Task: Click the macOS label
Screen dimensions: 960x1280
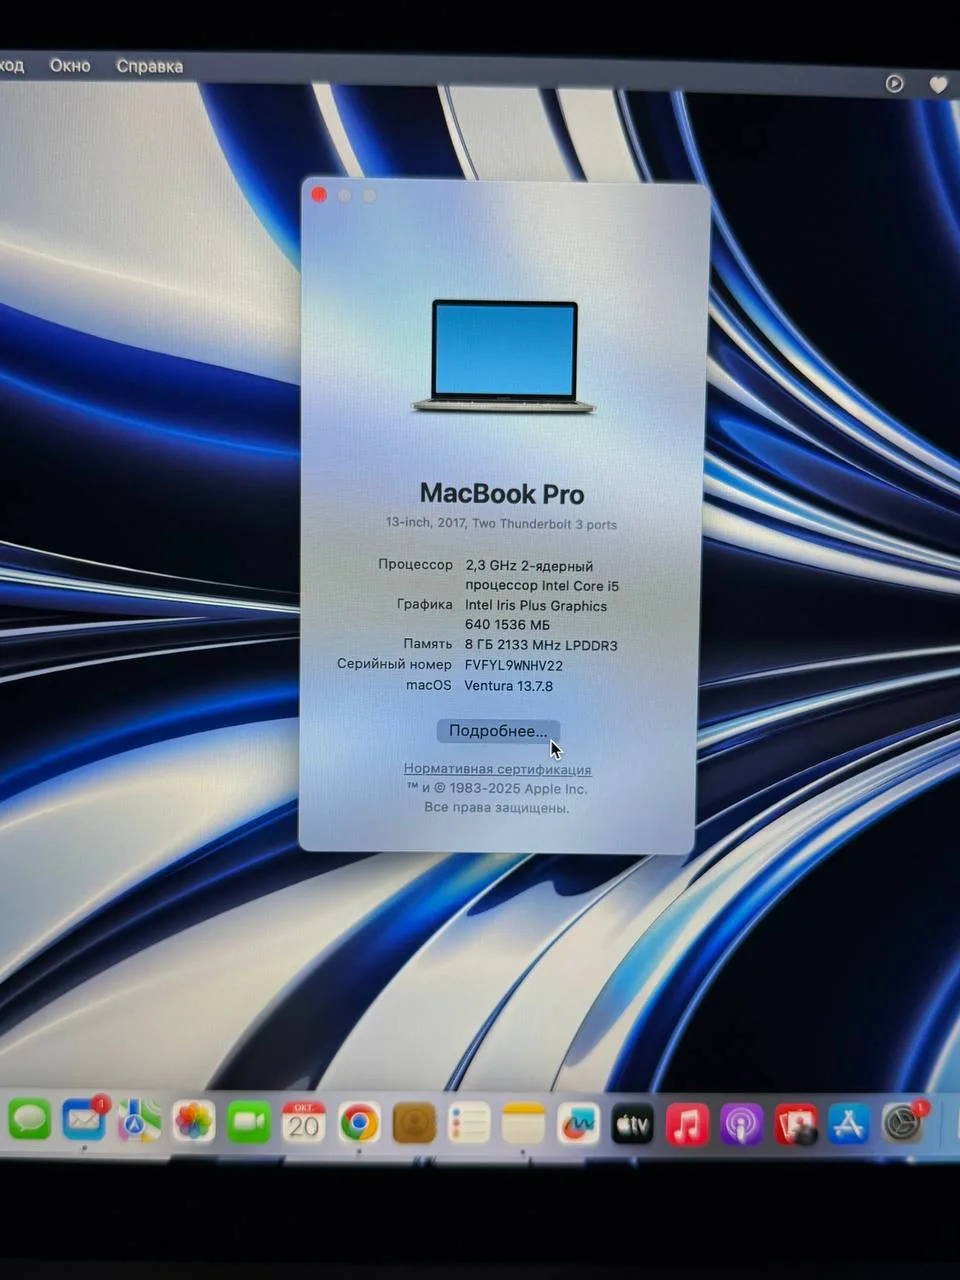Action: point(428,685)
